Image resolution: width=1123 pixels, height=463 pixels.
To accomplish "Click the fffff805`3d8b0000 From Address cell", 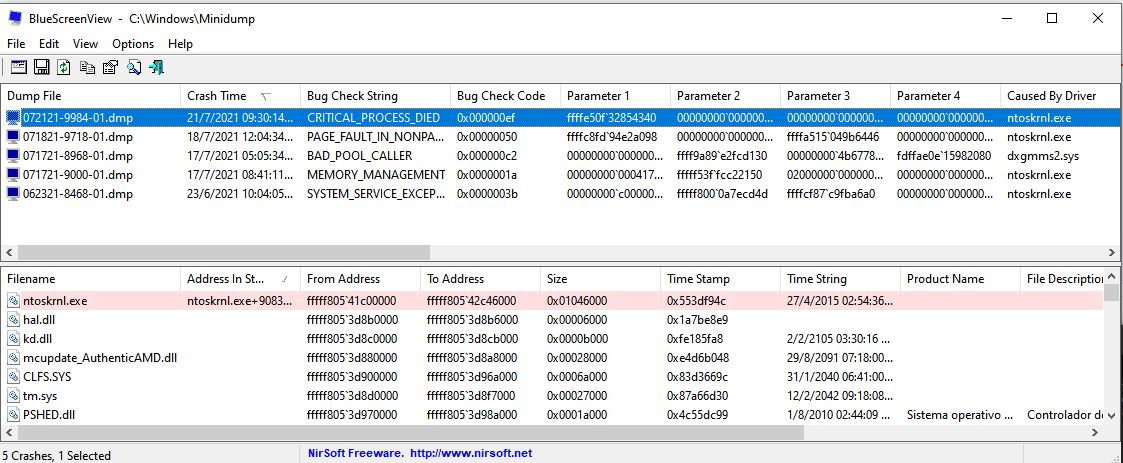I will tap(351, 320).
